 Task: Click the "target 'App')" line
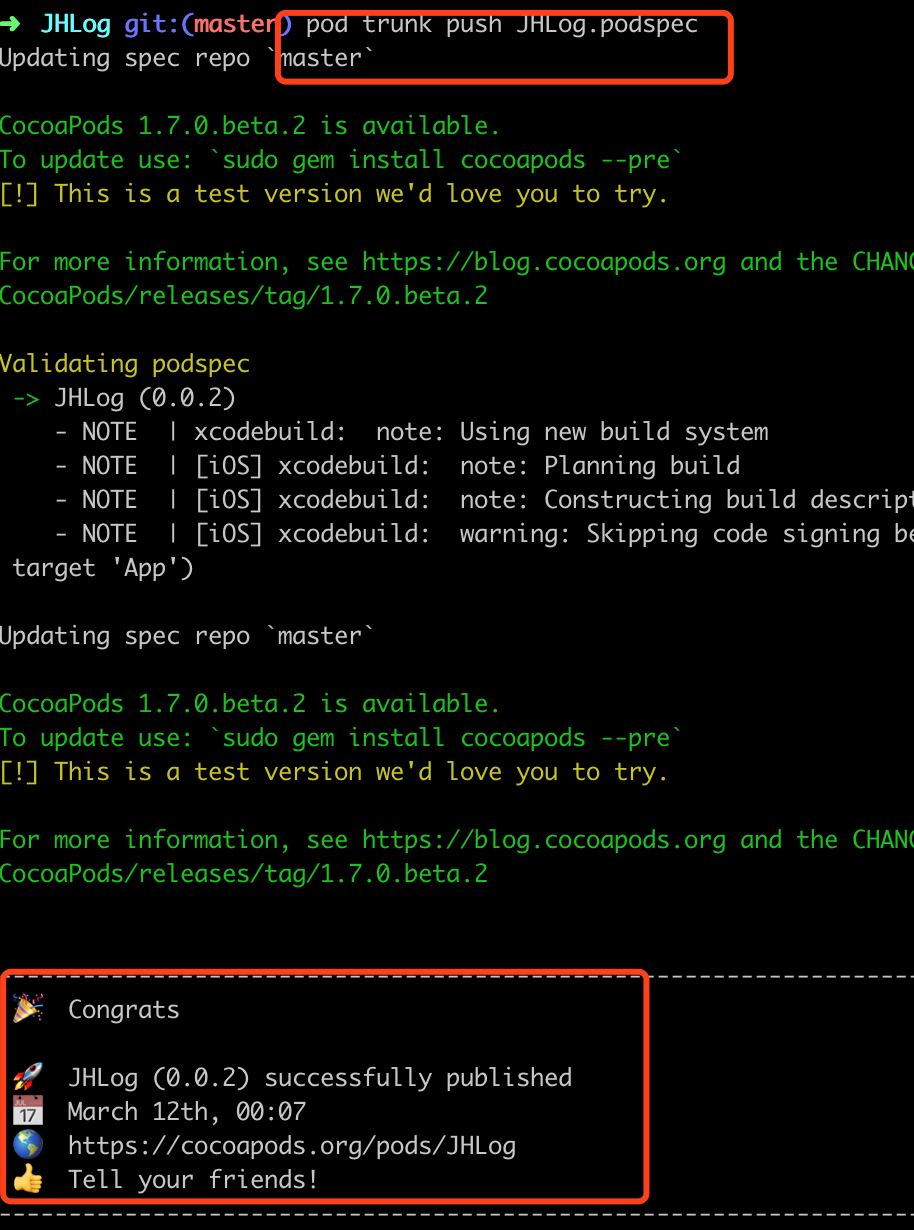pyautogui.click(x=104, y=568)
